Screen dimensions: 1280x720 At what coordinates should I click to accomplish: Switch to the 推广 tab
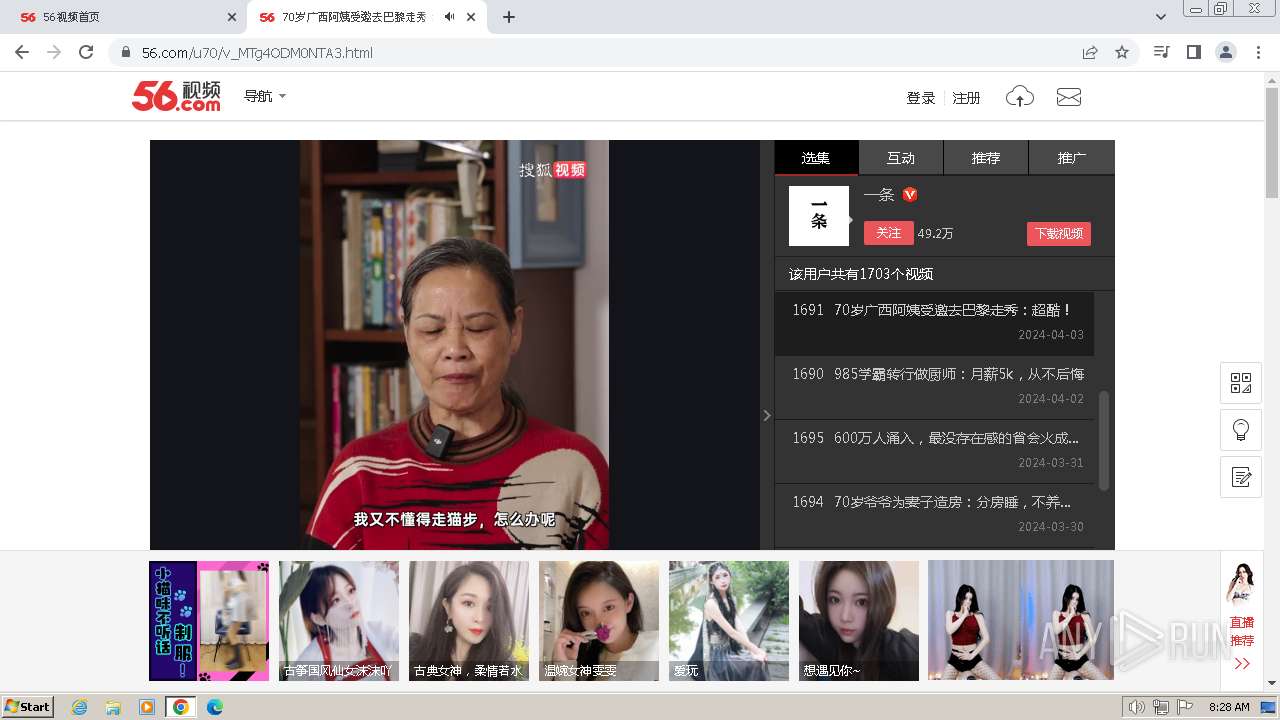click(1072, 158)
